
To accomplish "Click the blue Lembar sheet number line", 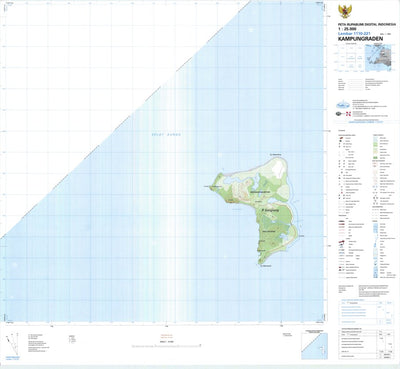I will tap(354, 33).
